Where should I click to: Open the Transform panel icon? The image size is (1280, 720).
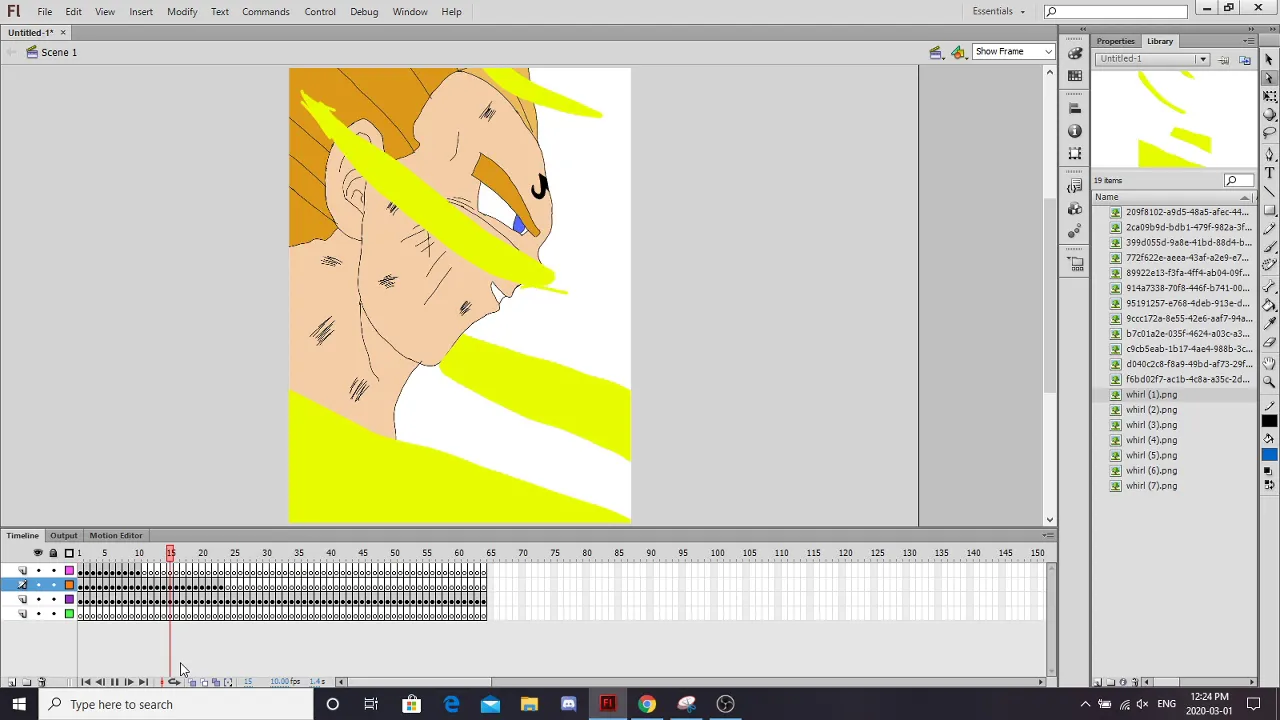(x=1075, y=153)
